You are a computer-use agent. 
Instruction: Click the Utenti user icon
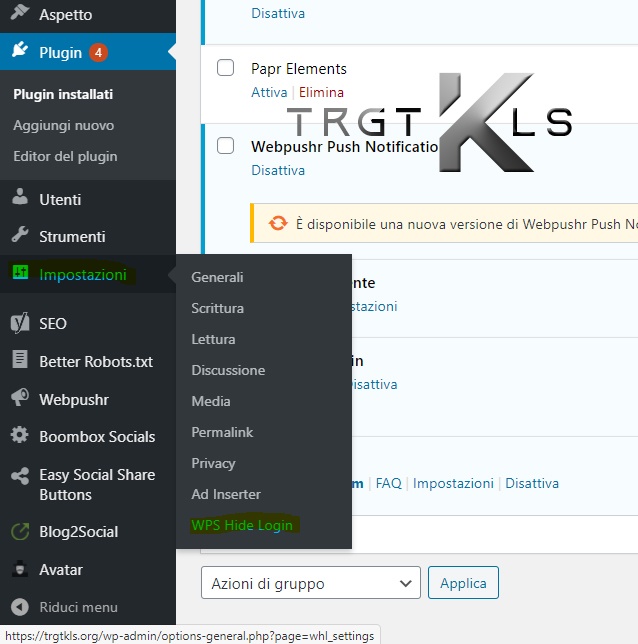(x=20, y=199)
